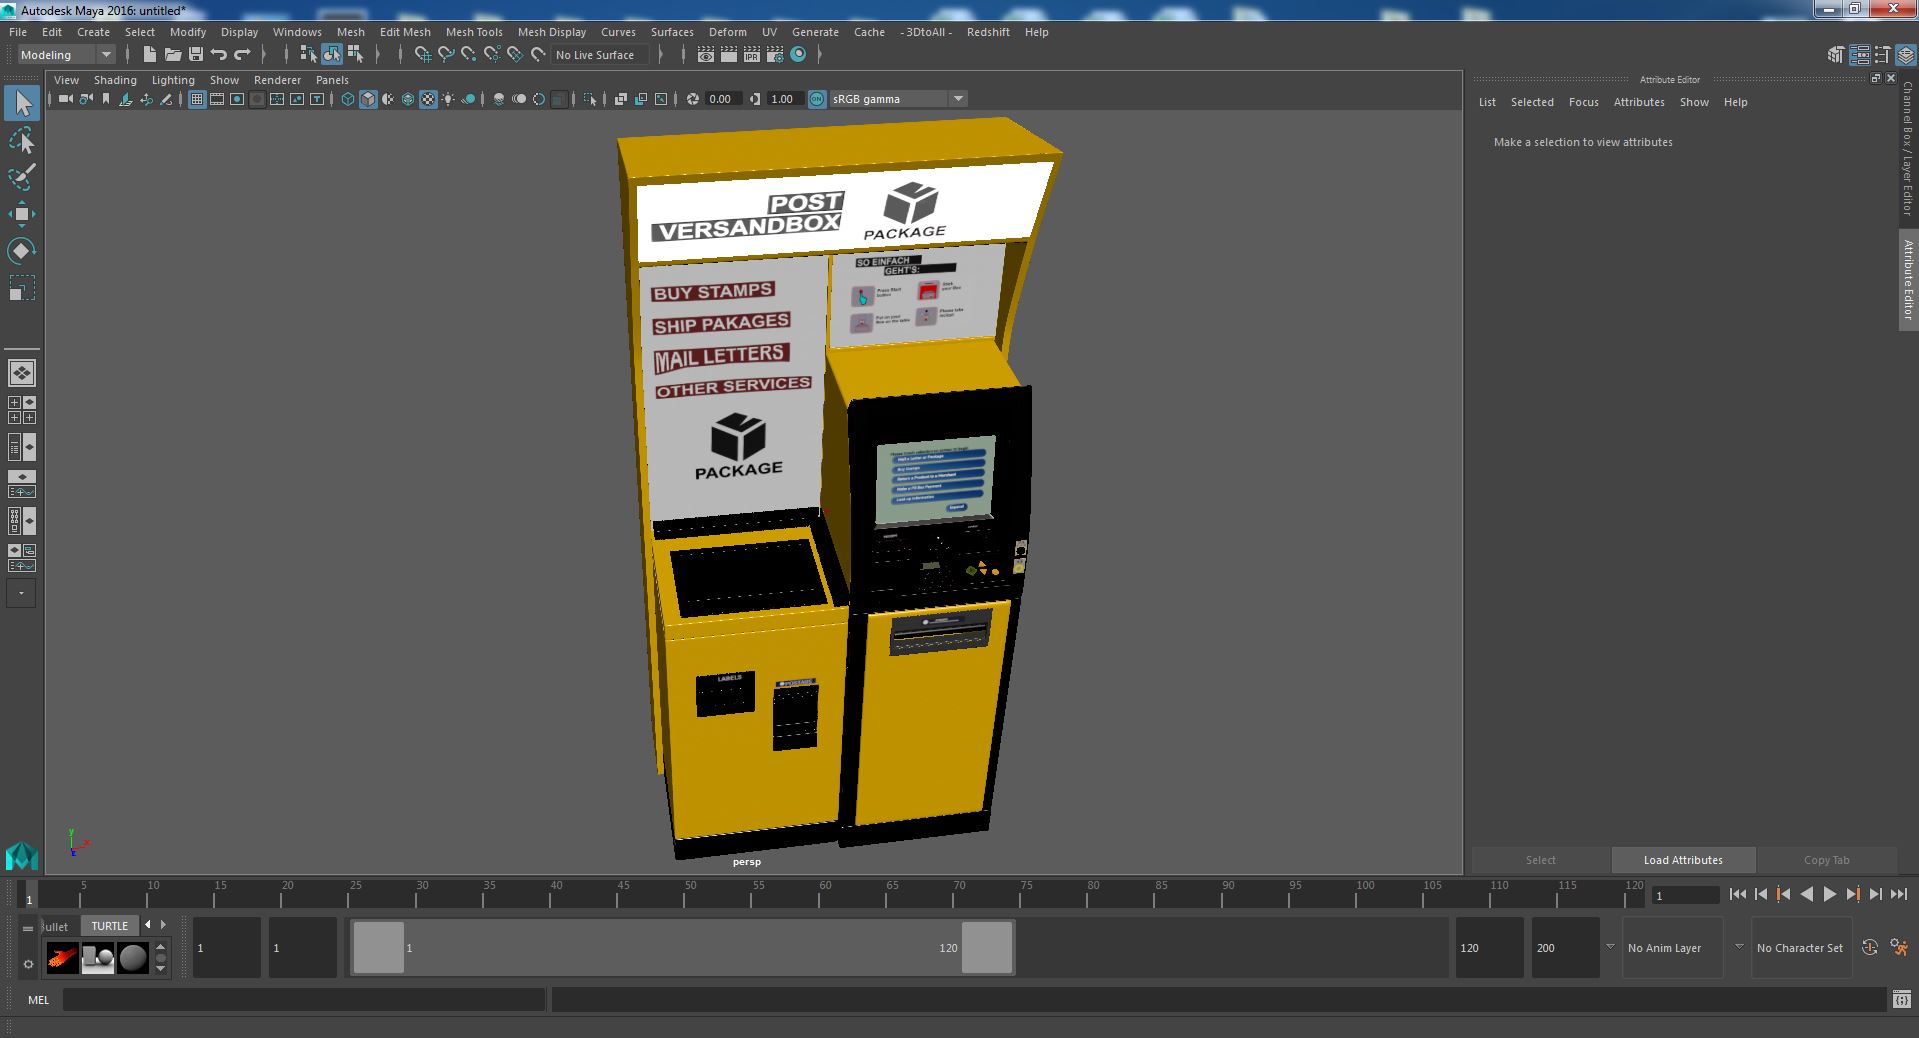Open Render Settings icon
1919x1038 pixels.
(774, 55)
